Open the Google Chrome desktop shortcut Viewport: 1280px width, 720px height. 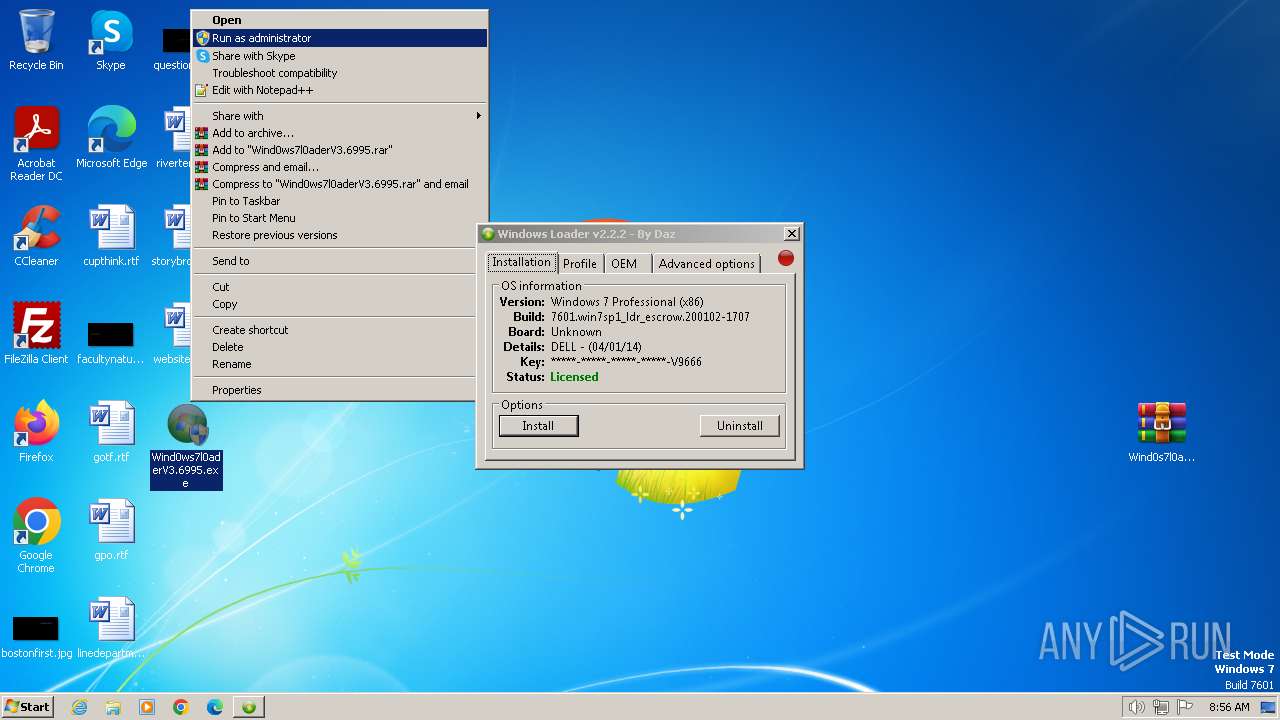point(36,536)
